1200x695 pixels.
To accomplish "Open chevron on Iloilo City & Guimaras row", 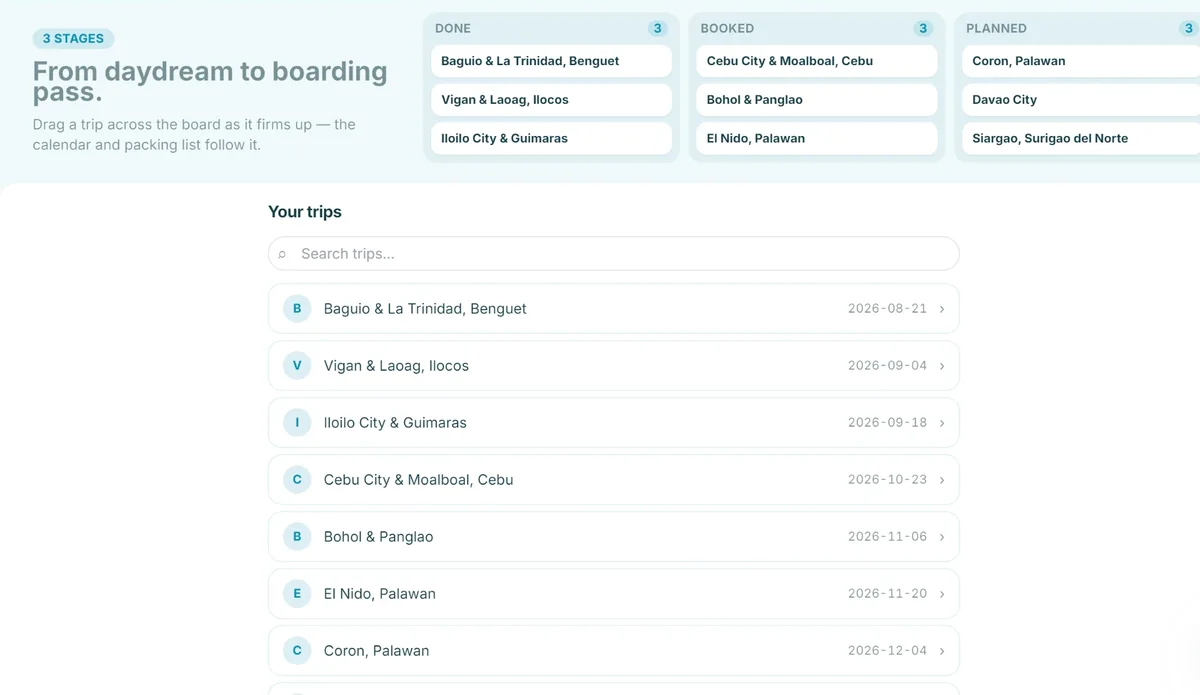I will coord(942,423).
